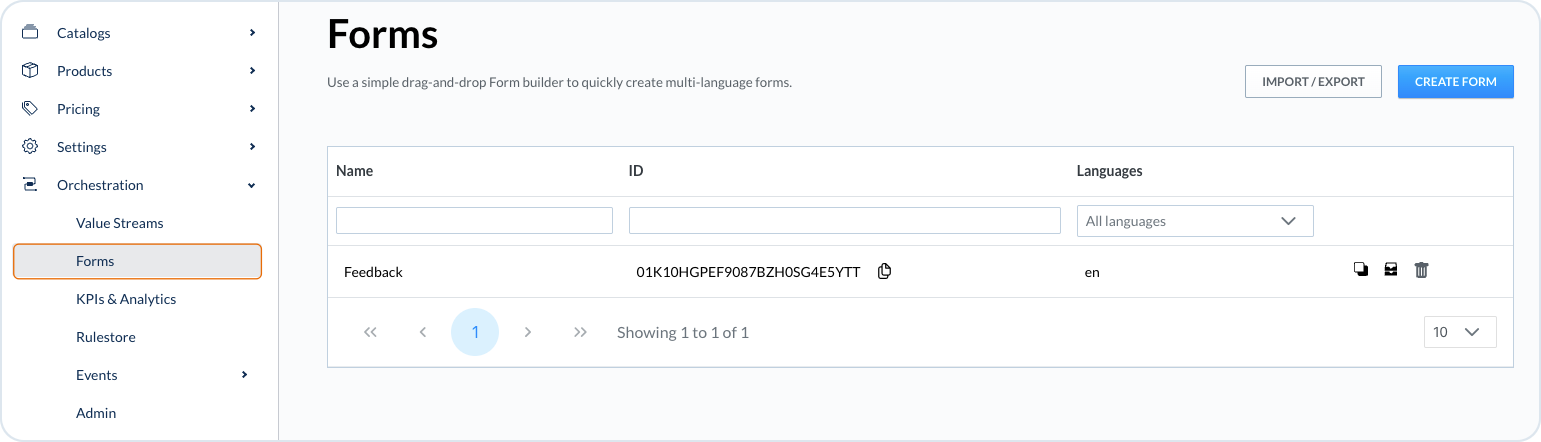1541x442 pixels.
Task: Open Value Streams in the sidebar
Action: pos(119,223)
